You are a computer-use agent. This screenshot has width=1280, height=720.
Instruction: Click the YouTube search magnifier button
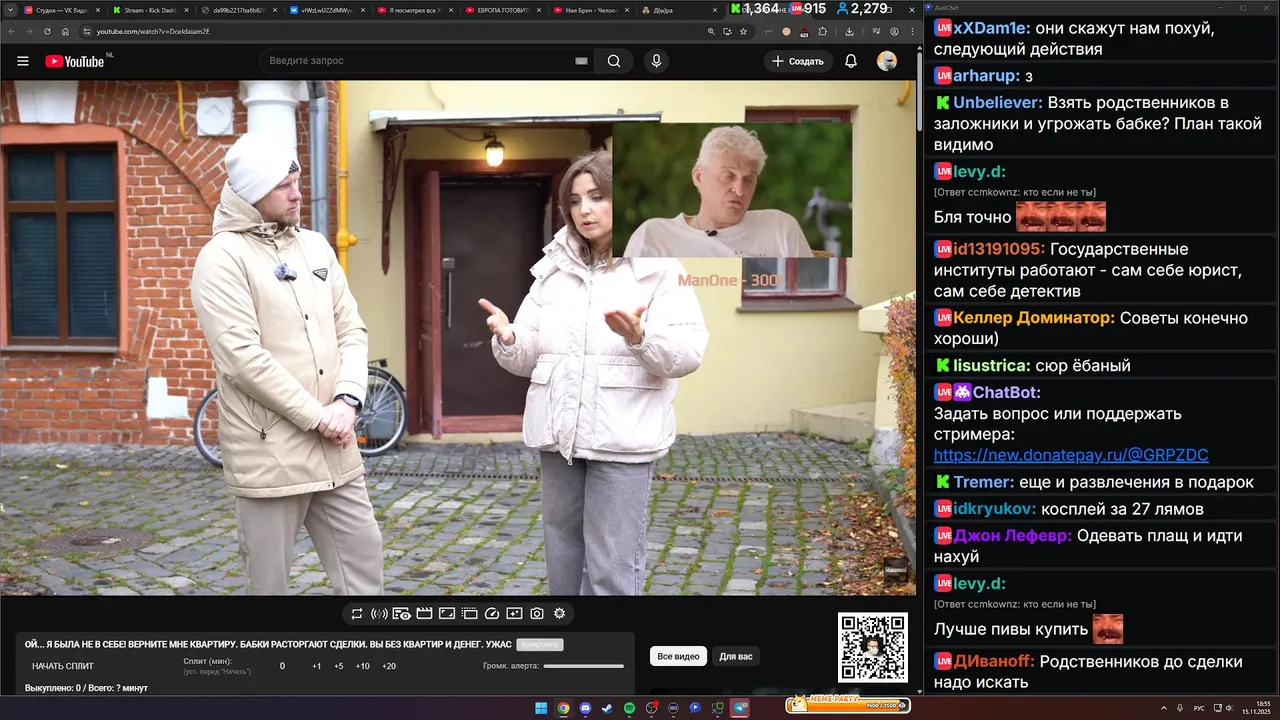click(x=614, y=61)
